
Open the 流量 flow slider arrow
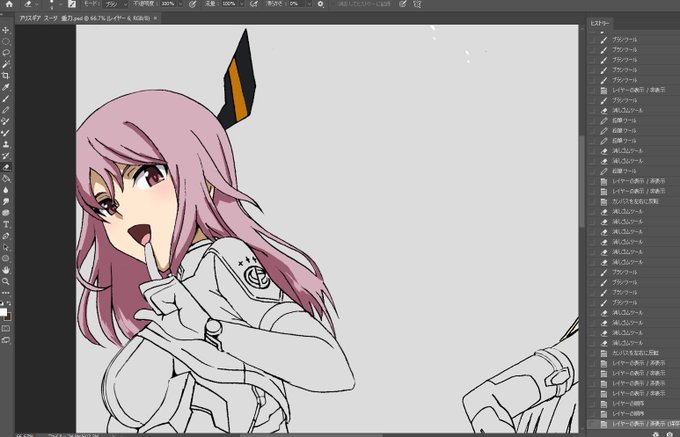241,4
